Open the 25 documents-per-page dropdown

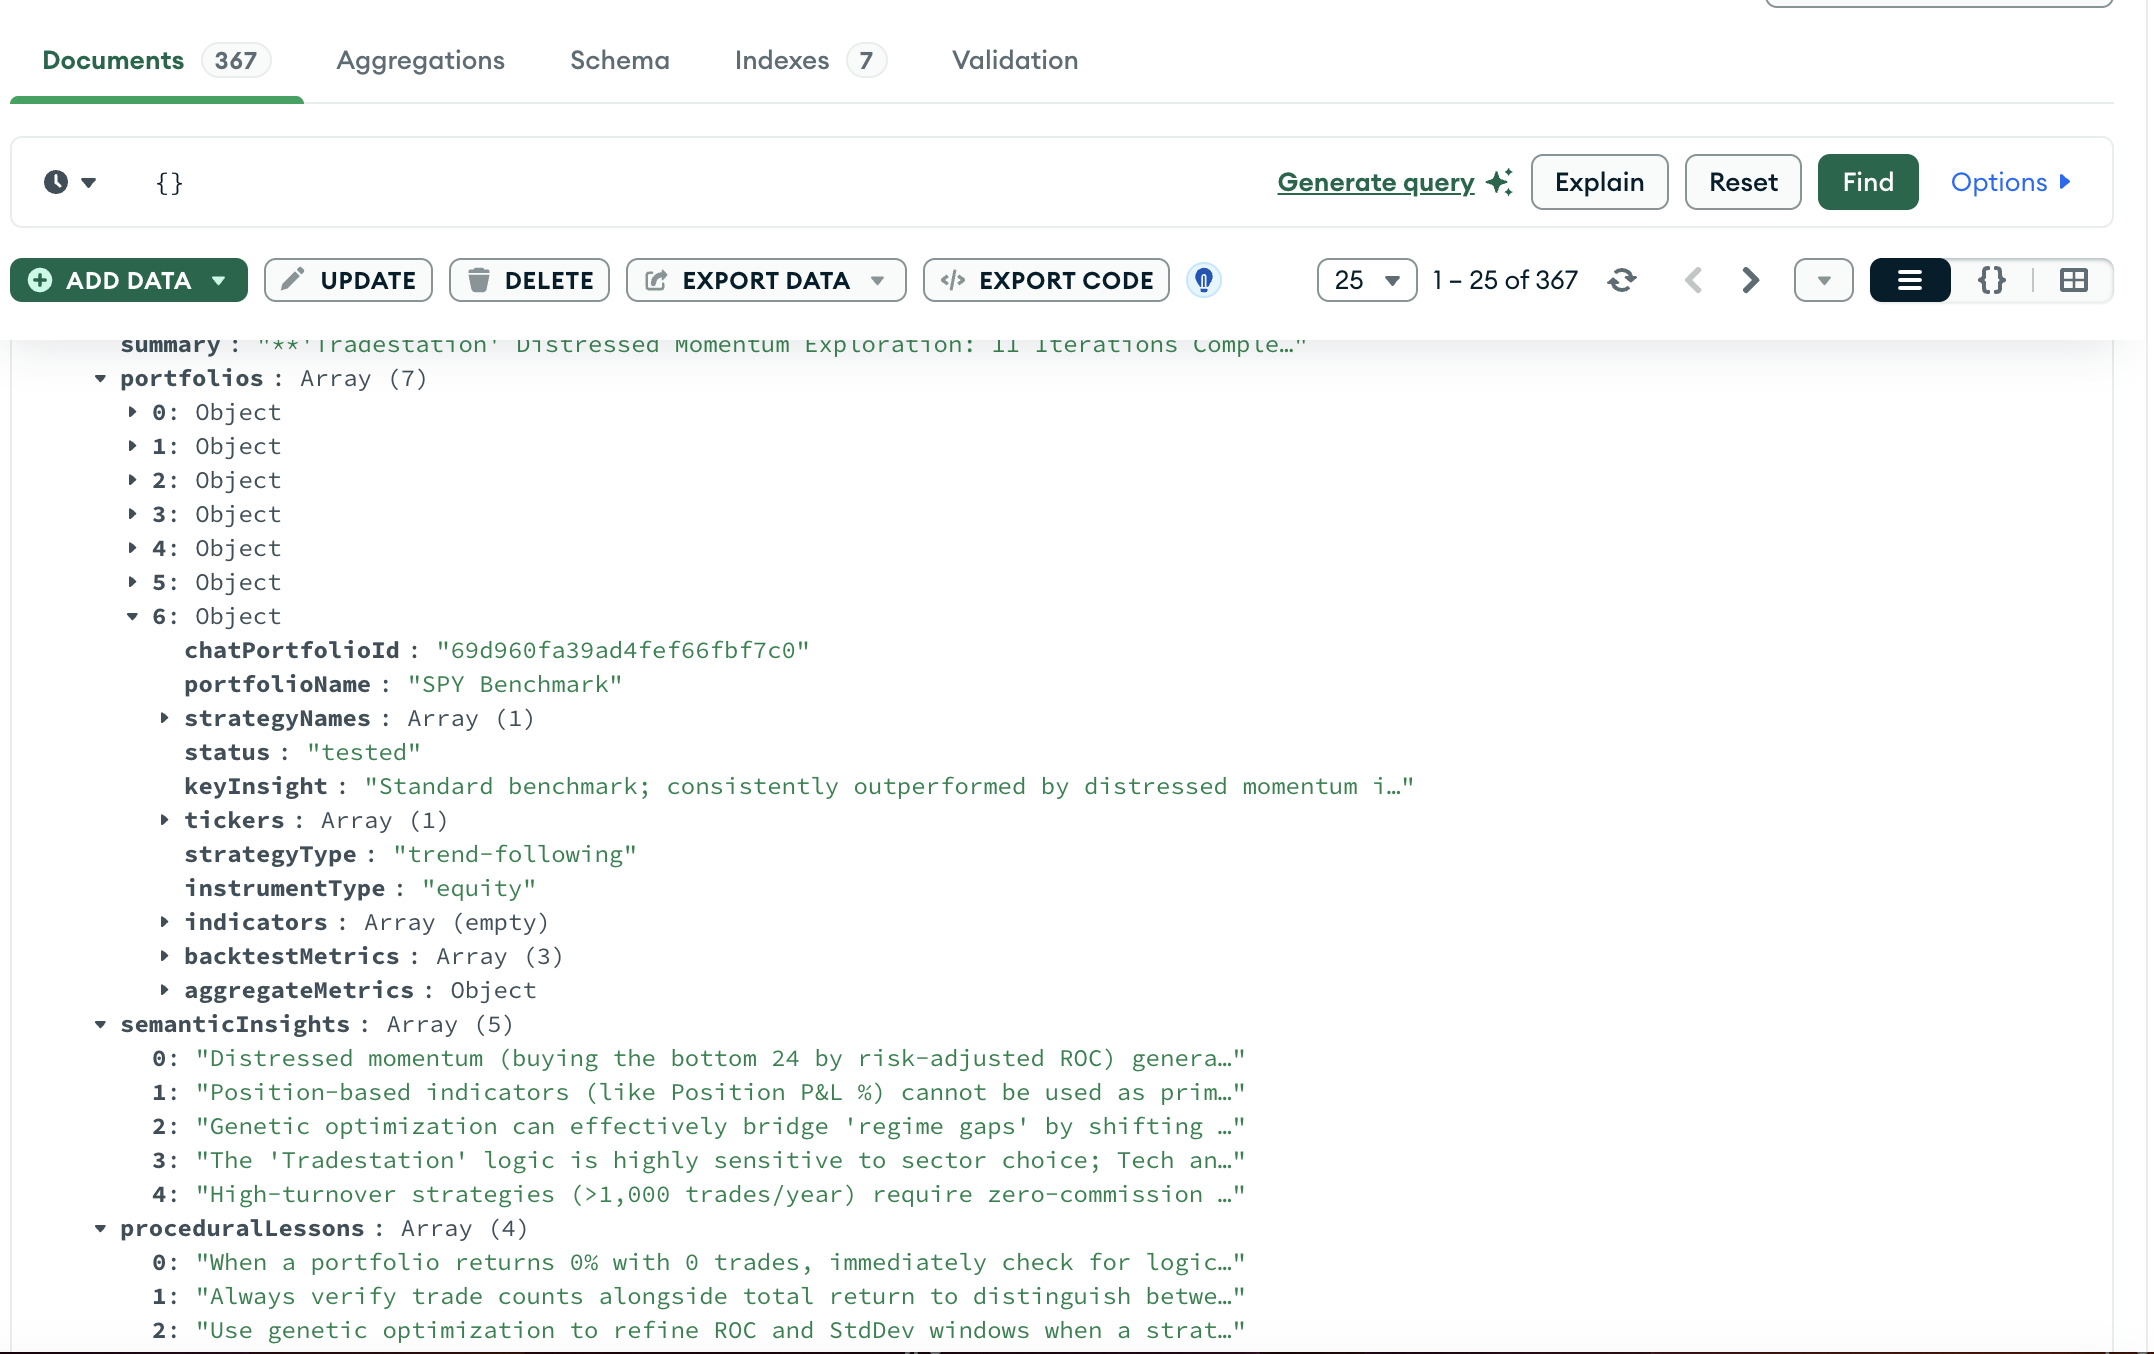(x=1366, y=280)
